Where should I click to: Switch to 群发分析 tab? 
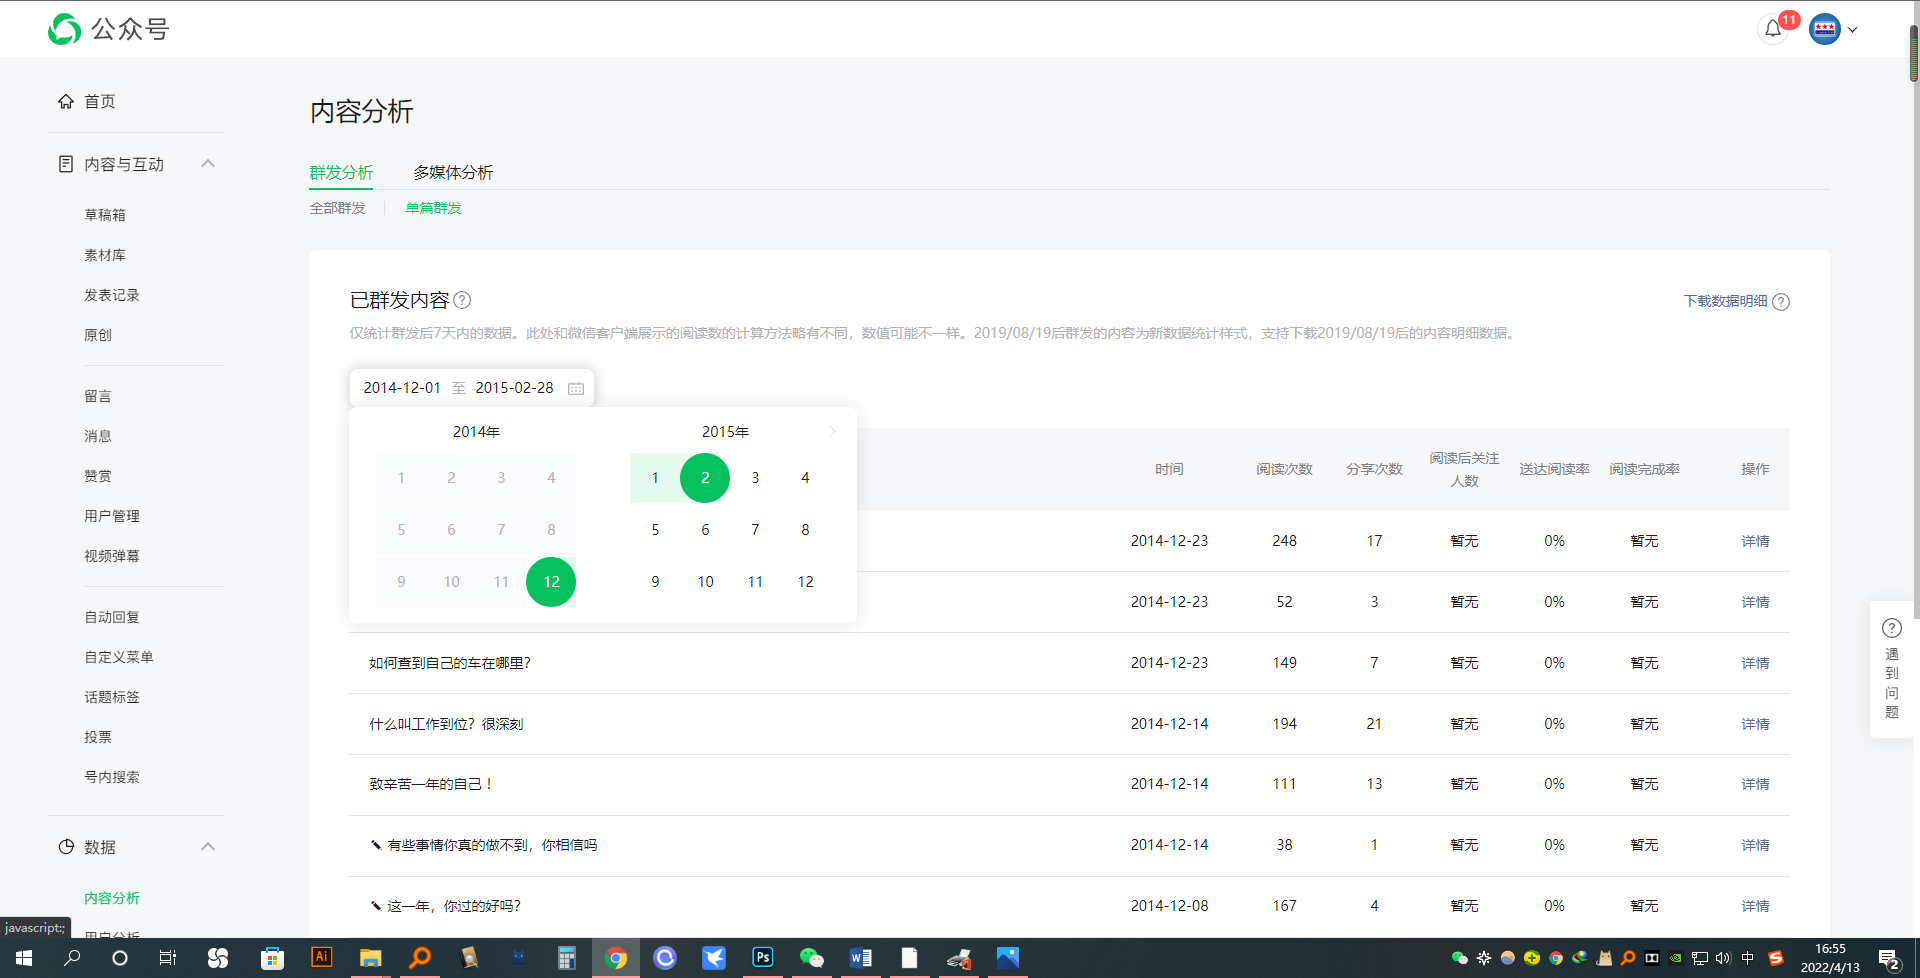(x=341, y=173)
